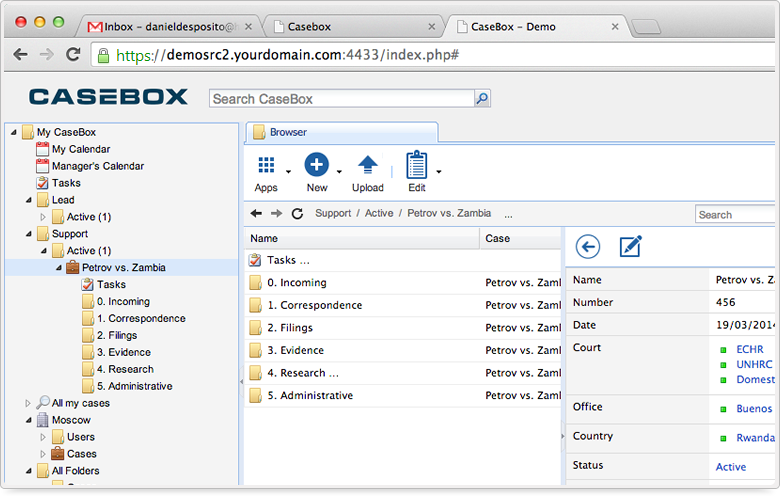Open the Apps grid icon

click(266, 165)
